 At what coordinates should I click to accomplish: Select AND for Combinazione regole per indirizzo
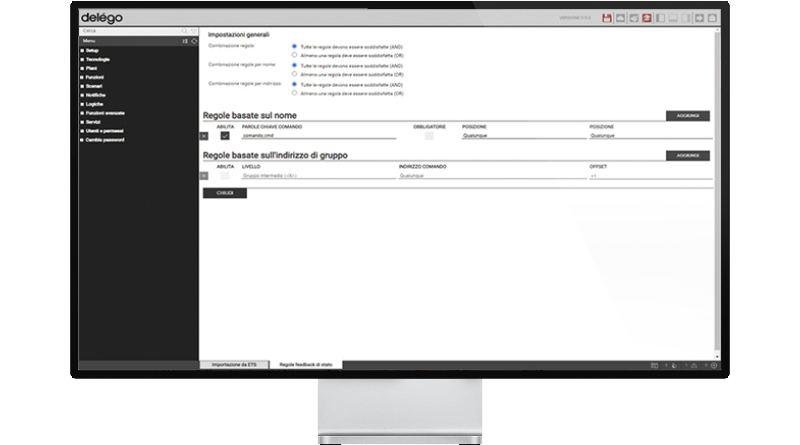294,84
